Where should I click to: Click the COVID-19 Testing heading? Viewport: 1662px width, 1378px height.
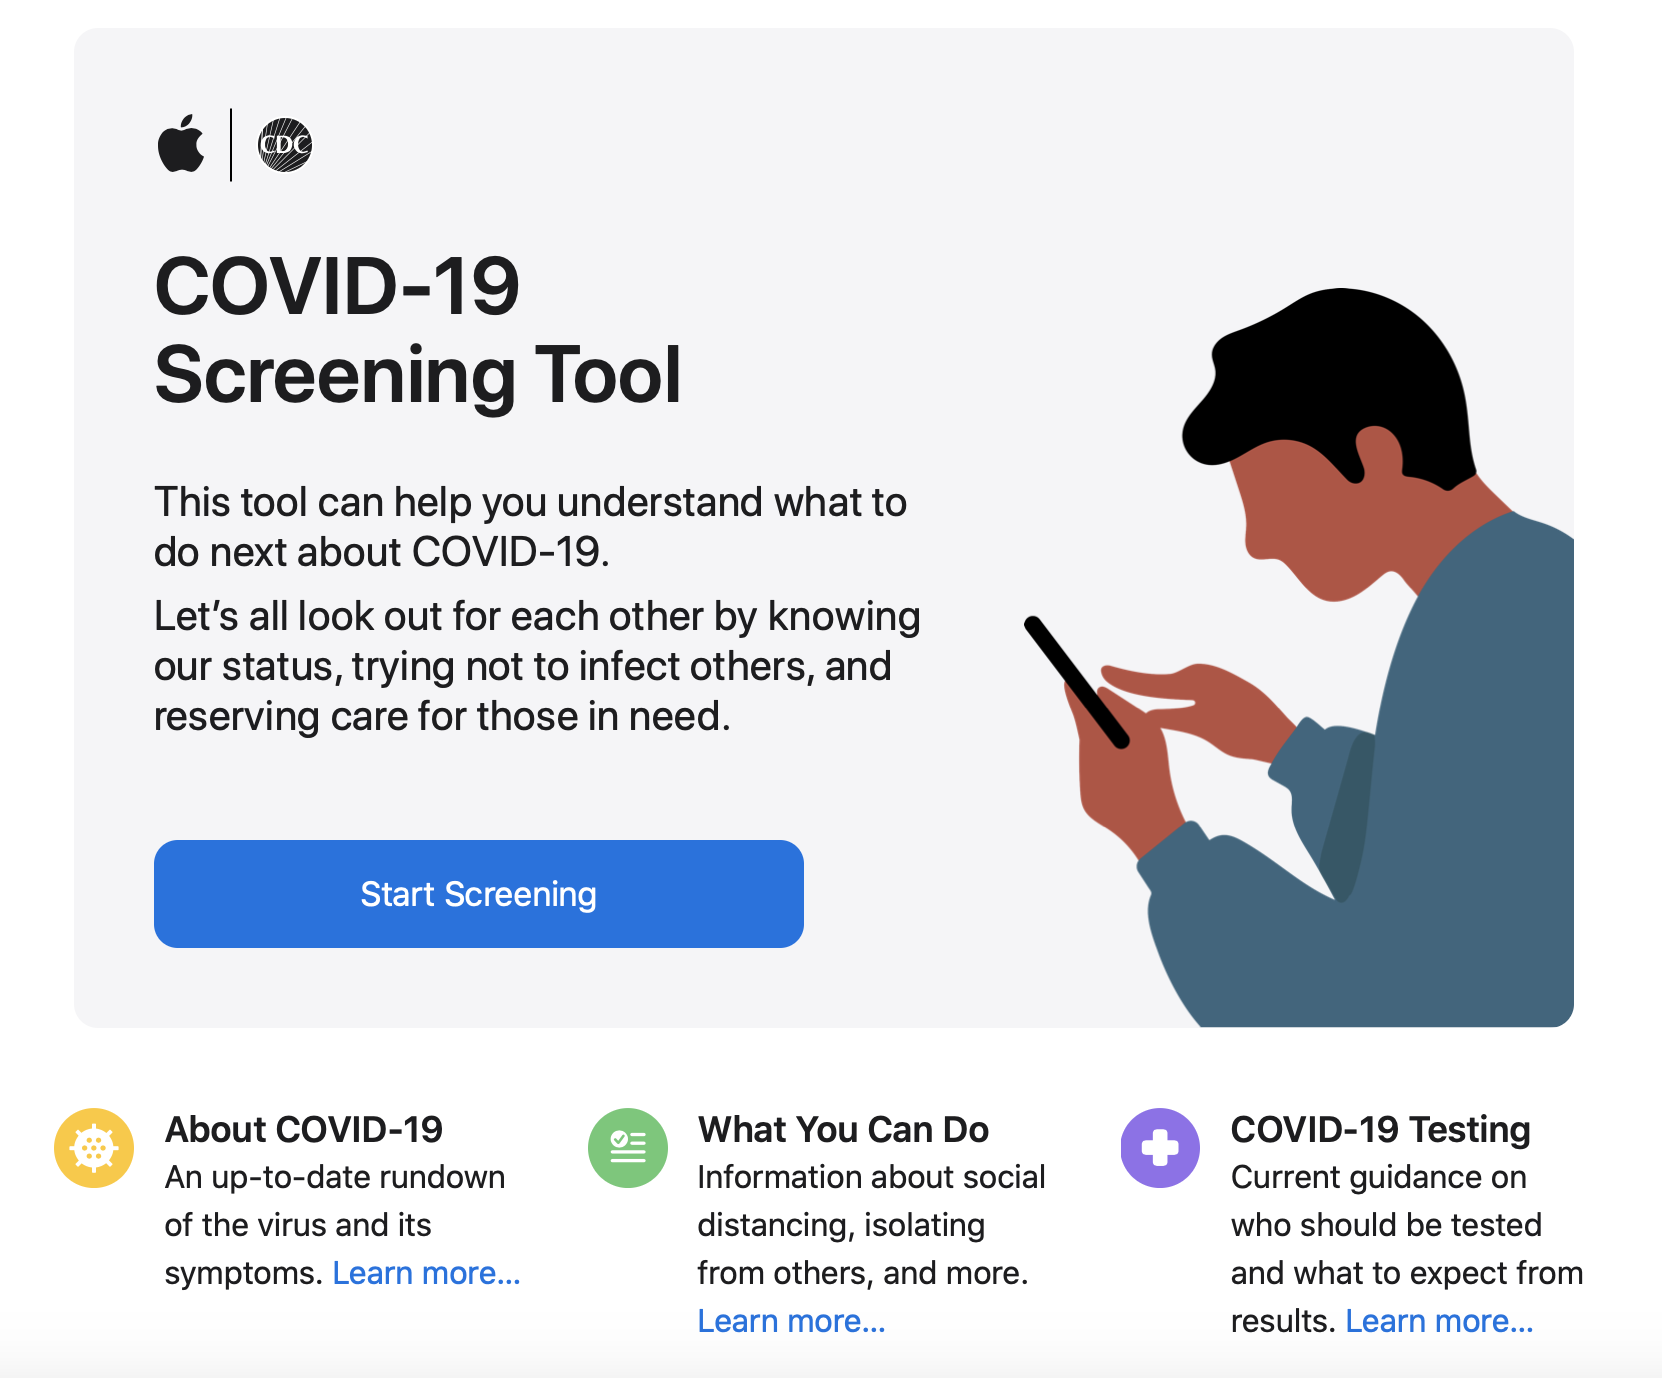1380,1129
